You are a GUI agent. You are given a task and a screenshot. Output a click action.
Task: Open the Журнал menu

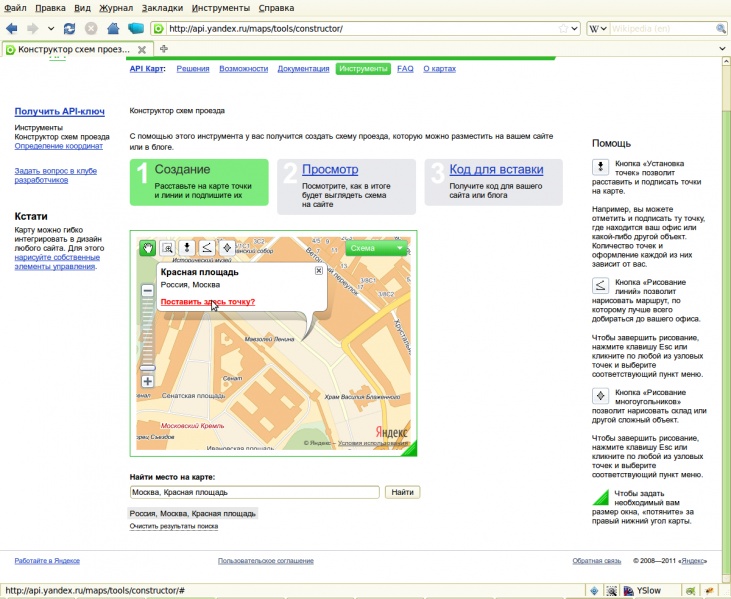(116, 8)
